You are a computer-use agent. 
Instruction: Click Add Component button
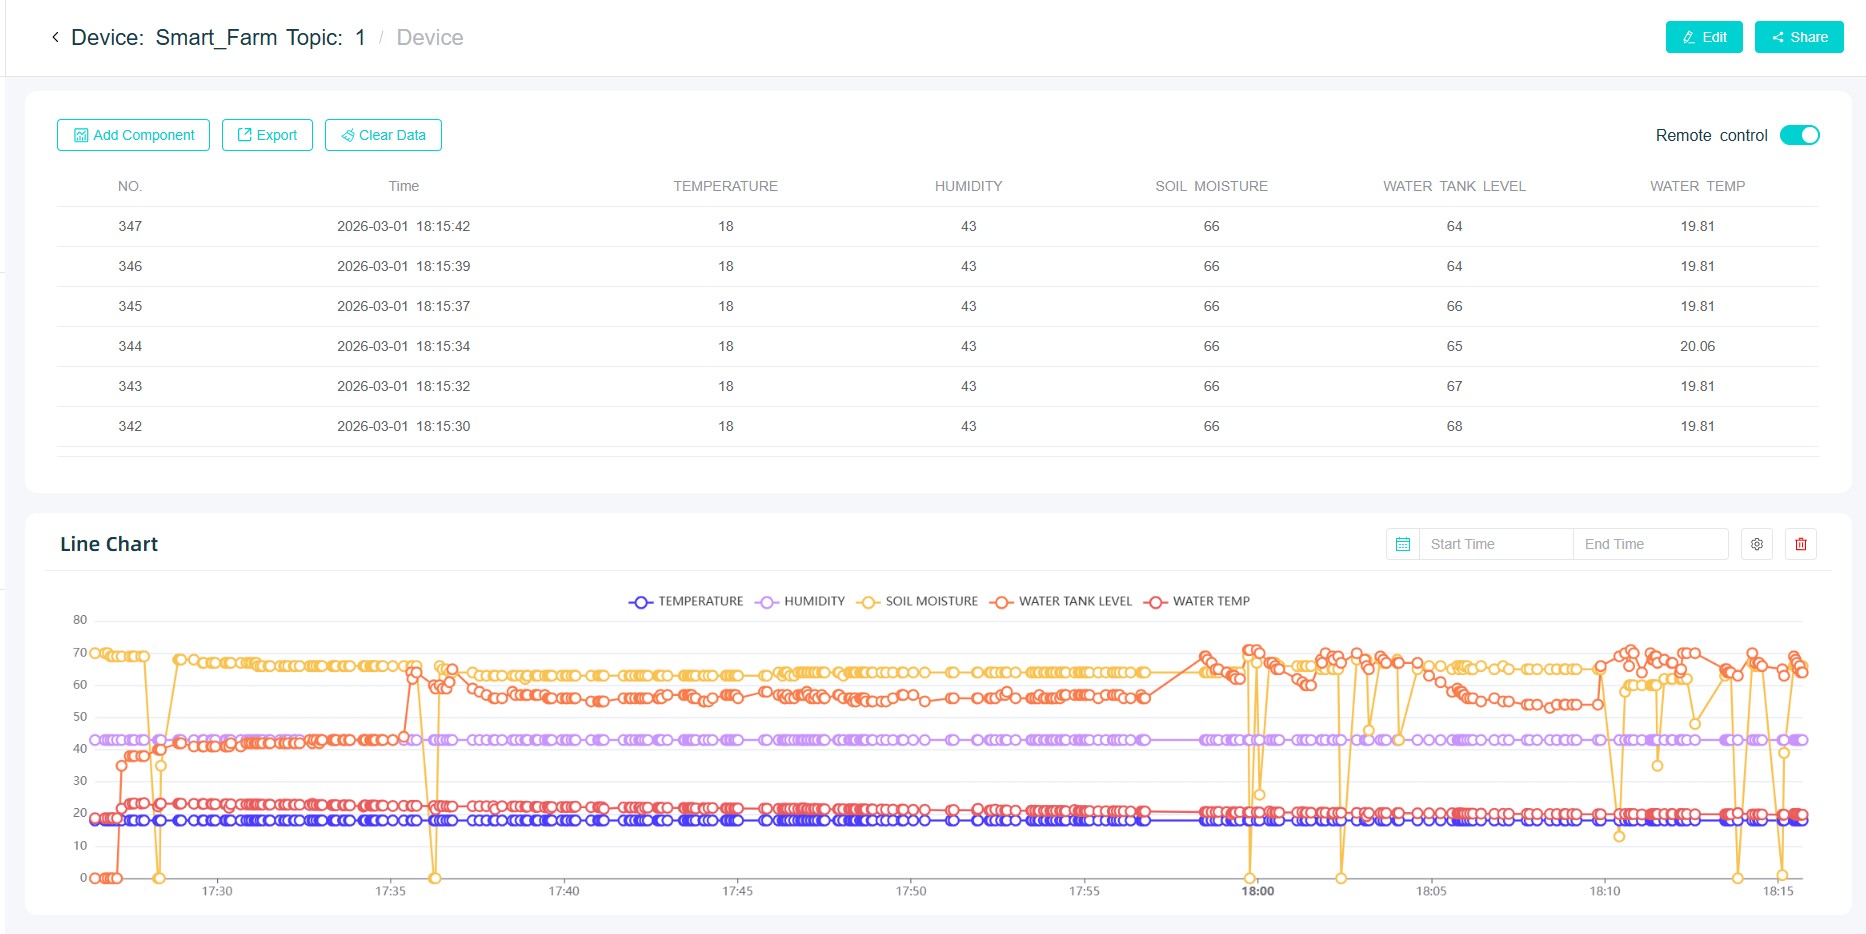coord(133,135)
